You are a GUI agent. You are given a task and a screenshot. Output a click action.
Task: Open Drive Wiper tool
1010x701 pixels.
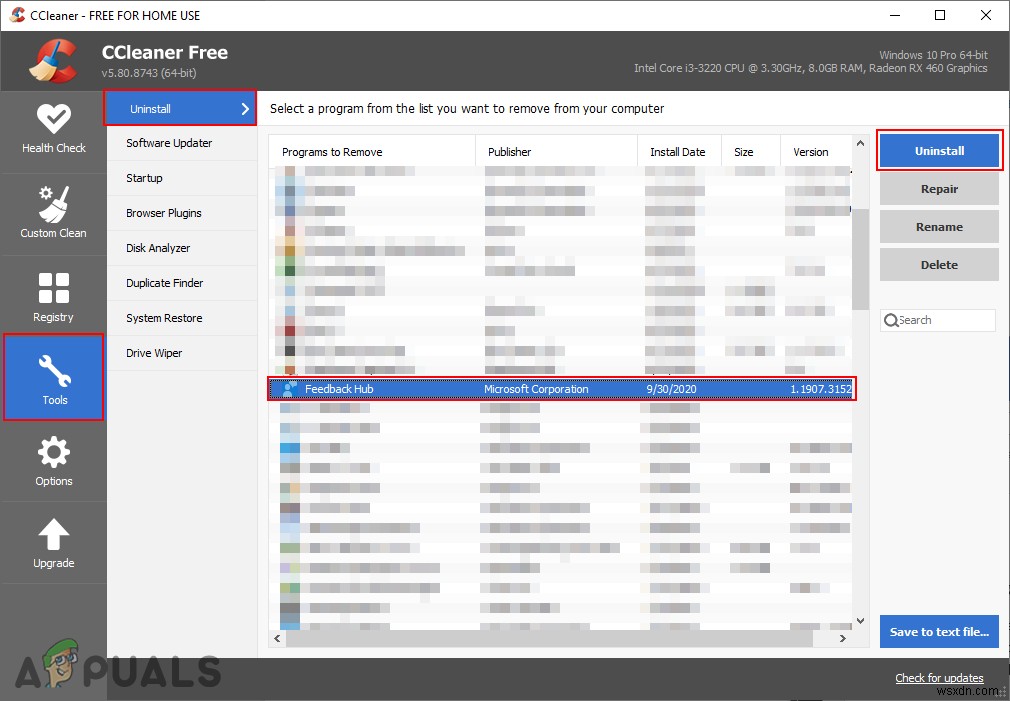pos(182,353)
